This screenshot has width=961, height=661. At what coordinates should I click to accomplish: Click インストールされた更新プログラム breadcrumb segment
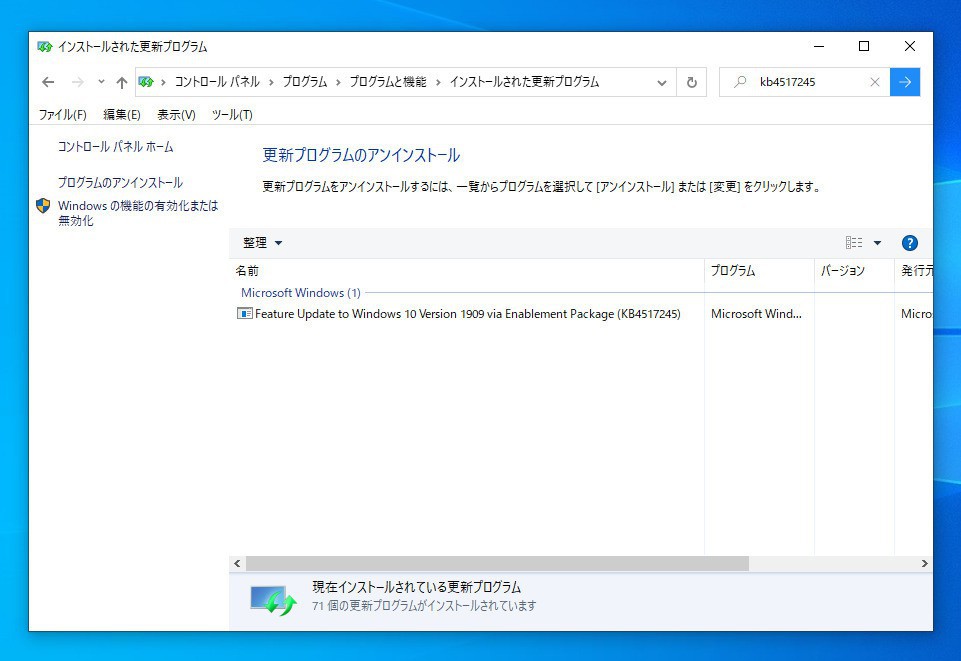pos(524,81)
